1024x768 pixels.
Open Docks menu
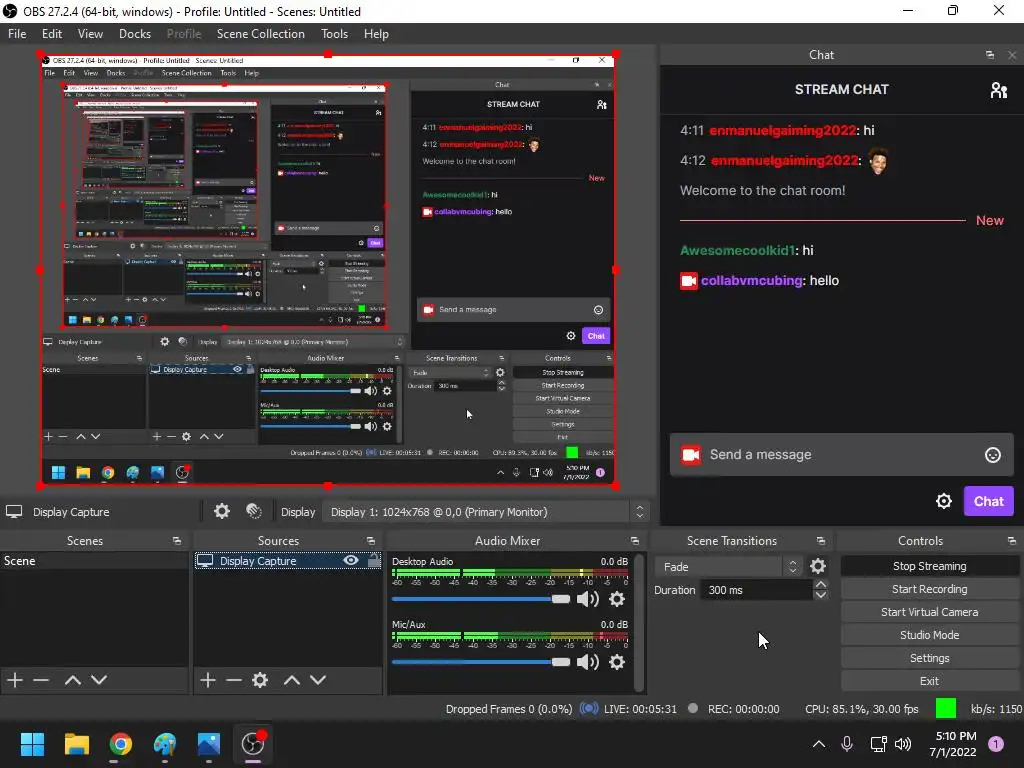coord(135,34)
